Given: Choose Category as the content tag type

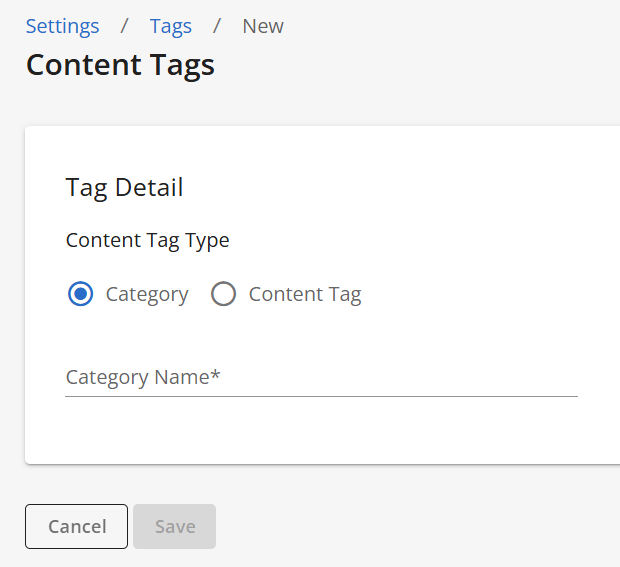Looking at the screenshot, I should (81, 294).
